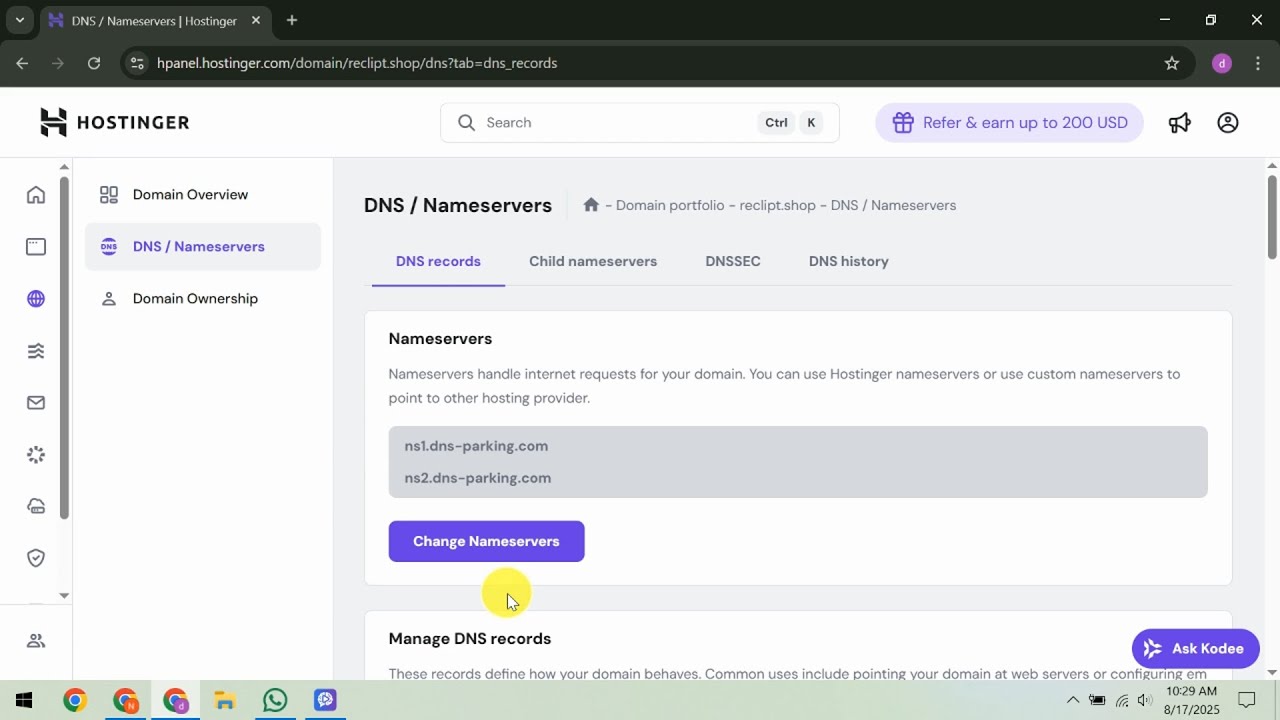The width and height of the screenshot is (1280, 720).
Task: Open Domain portfolio breadcrumb link
Action: [x=670, y=205]
